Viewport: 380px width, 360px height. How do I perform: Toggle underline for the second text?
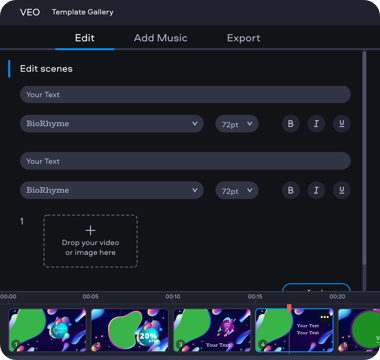(342, 190)
